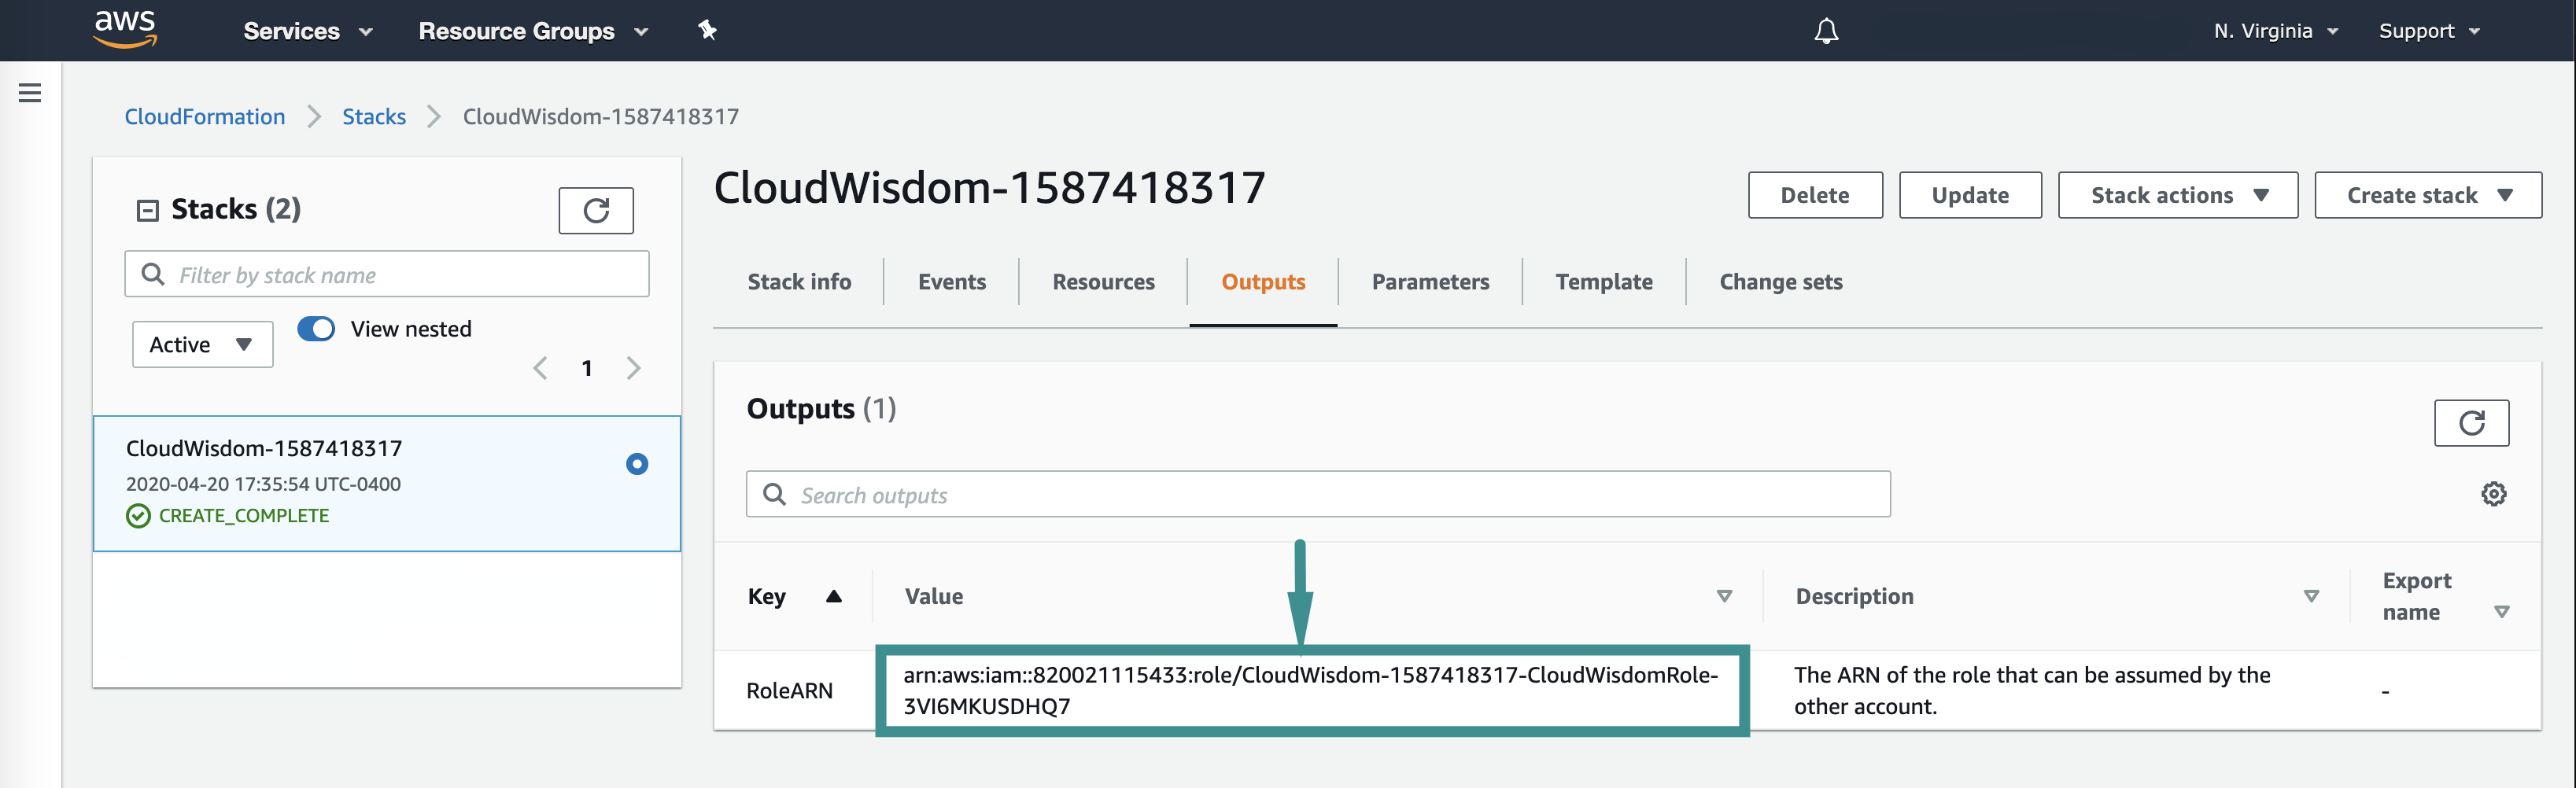Click the Search outputs field
The image size is (2576, 788).
tap(1318, 494)
